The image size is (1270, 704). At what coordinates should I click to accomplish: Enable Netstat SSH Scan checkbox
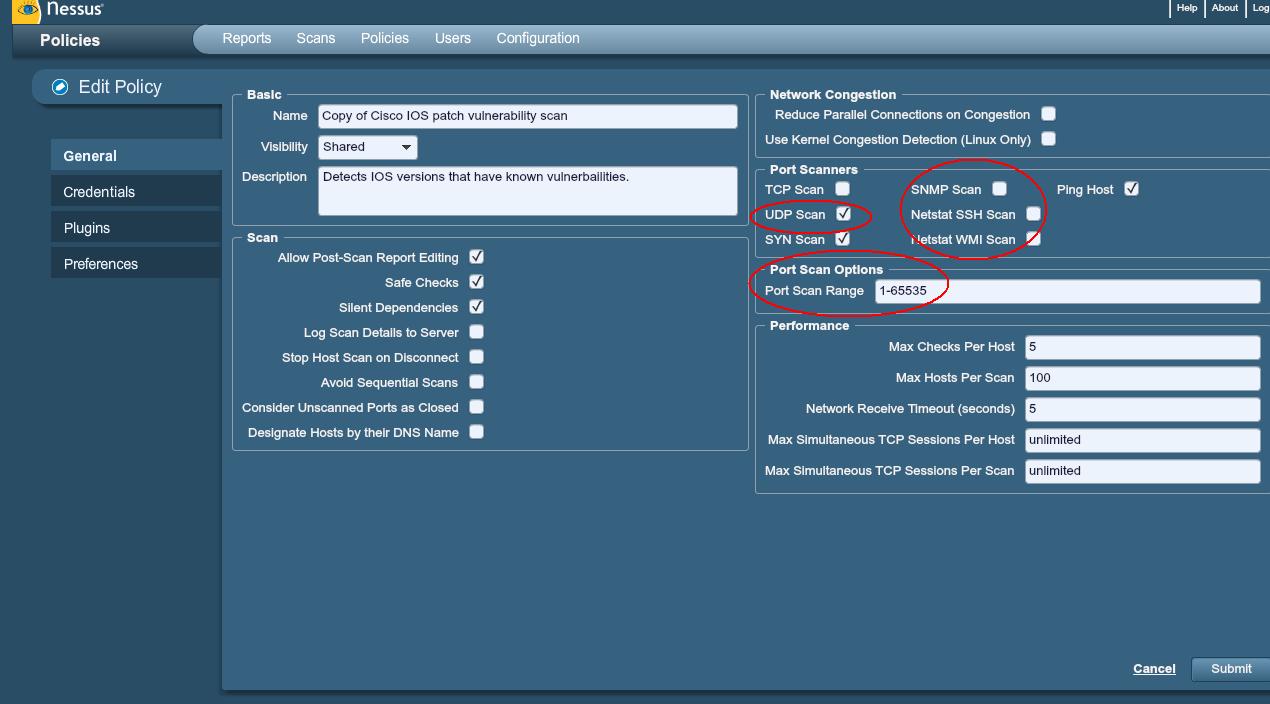(1033, 213)
